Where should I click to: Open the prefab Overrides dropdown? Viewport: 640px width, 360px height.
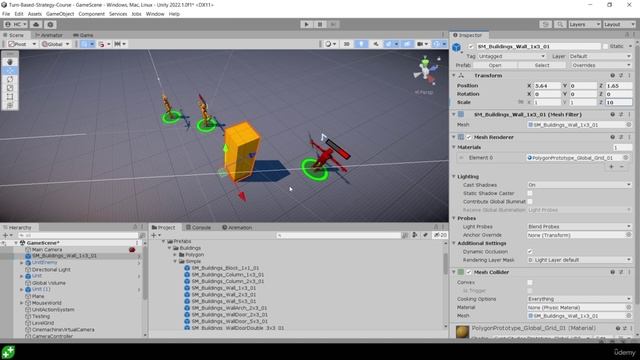(601, 65)
